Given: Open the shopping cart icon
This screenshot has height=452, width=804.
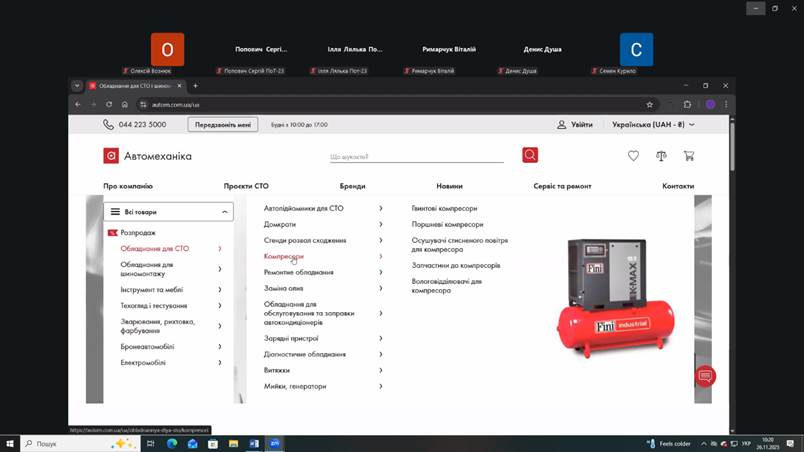Looking at the screenshot, I should coord(689,156).
